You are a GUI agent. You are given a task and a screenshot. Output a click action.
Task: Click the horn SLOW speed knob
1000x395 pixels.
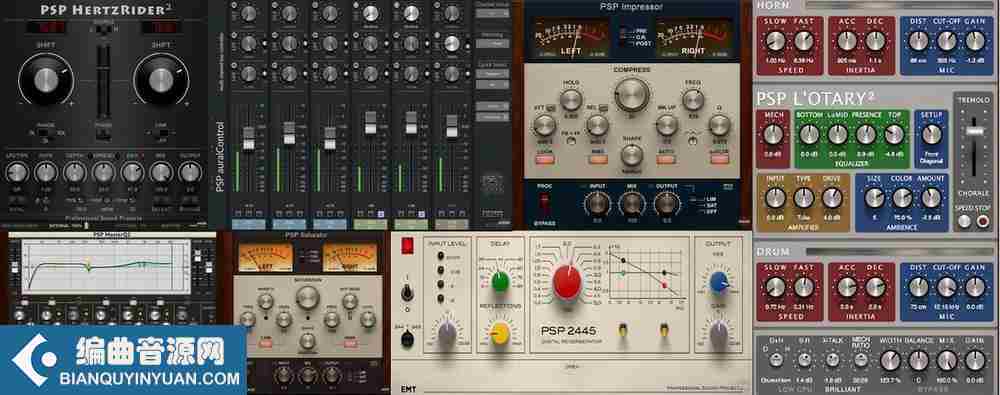click(x=775, y=41)
